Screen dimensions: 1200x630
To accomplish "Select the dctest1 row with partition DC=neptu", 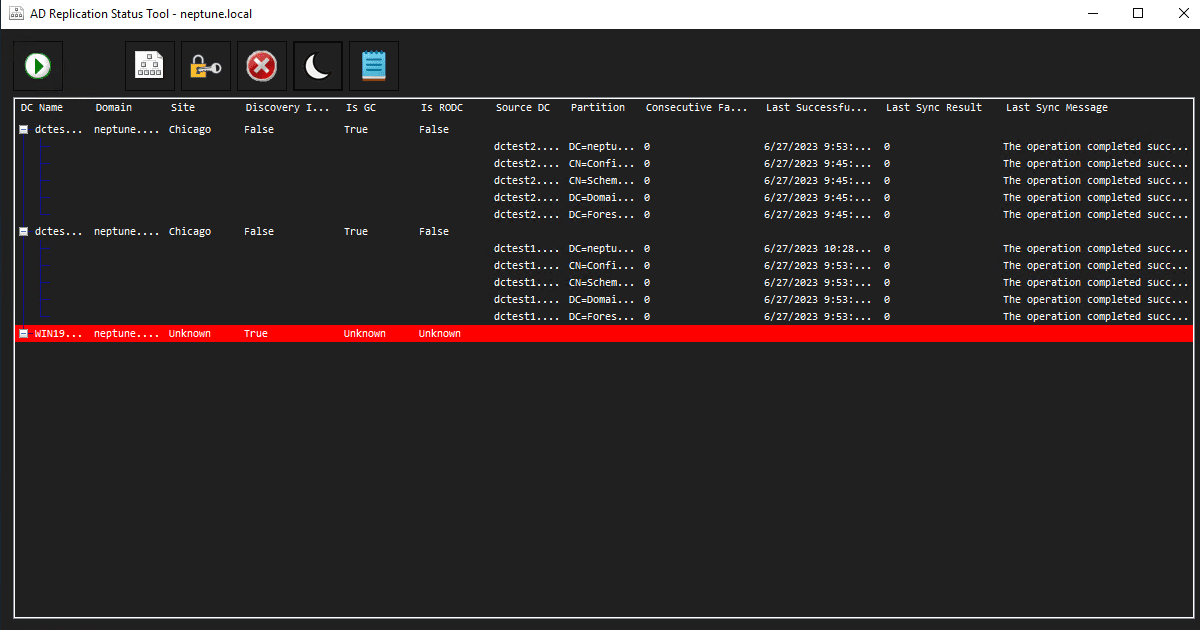I will 605,249.
